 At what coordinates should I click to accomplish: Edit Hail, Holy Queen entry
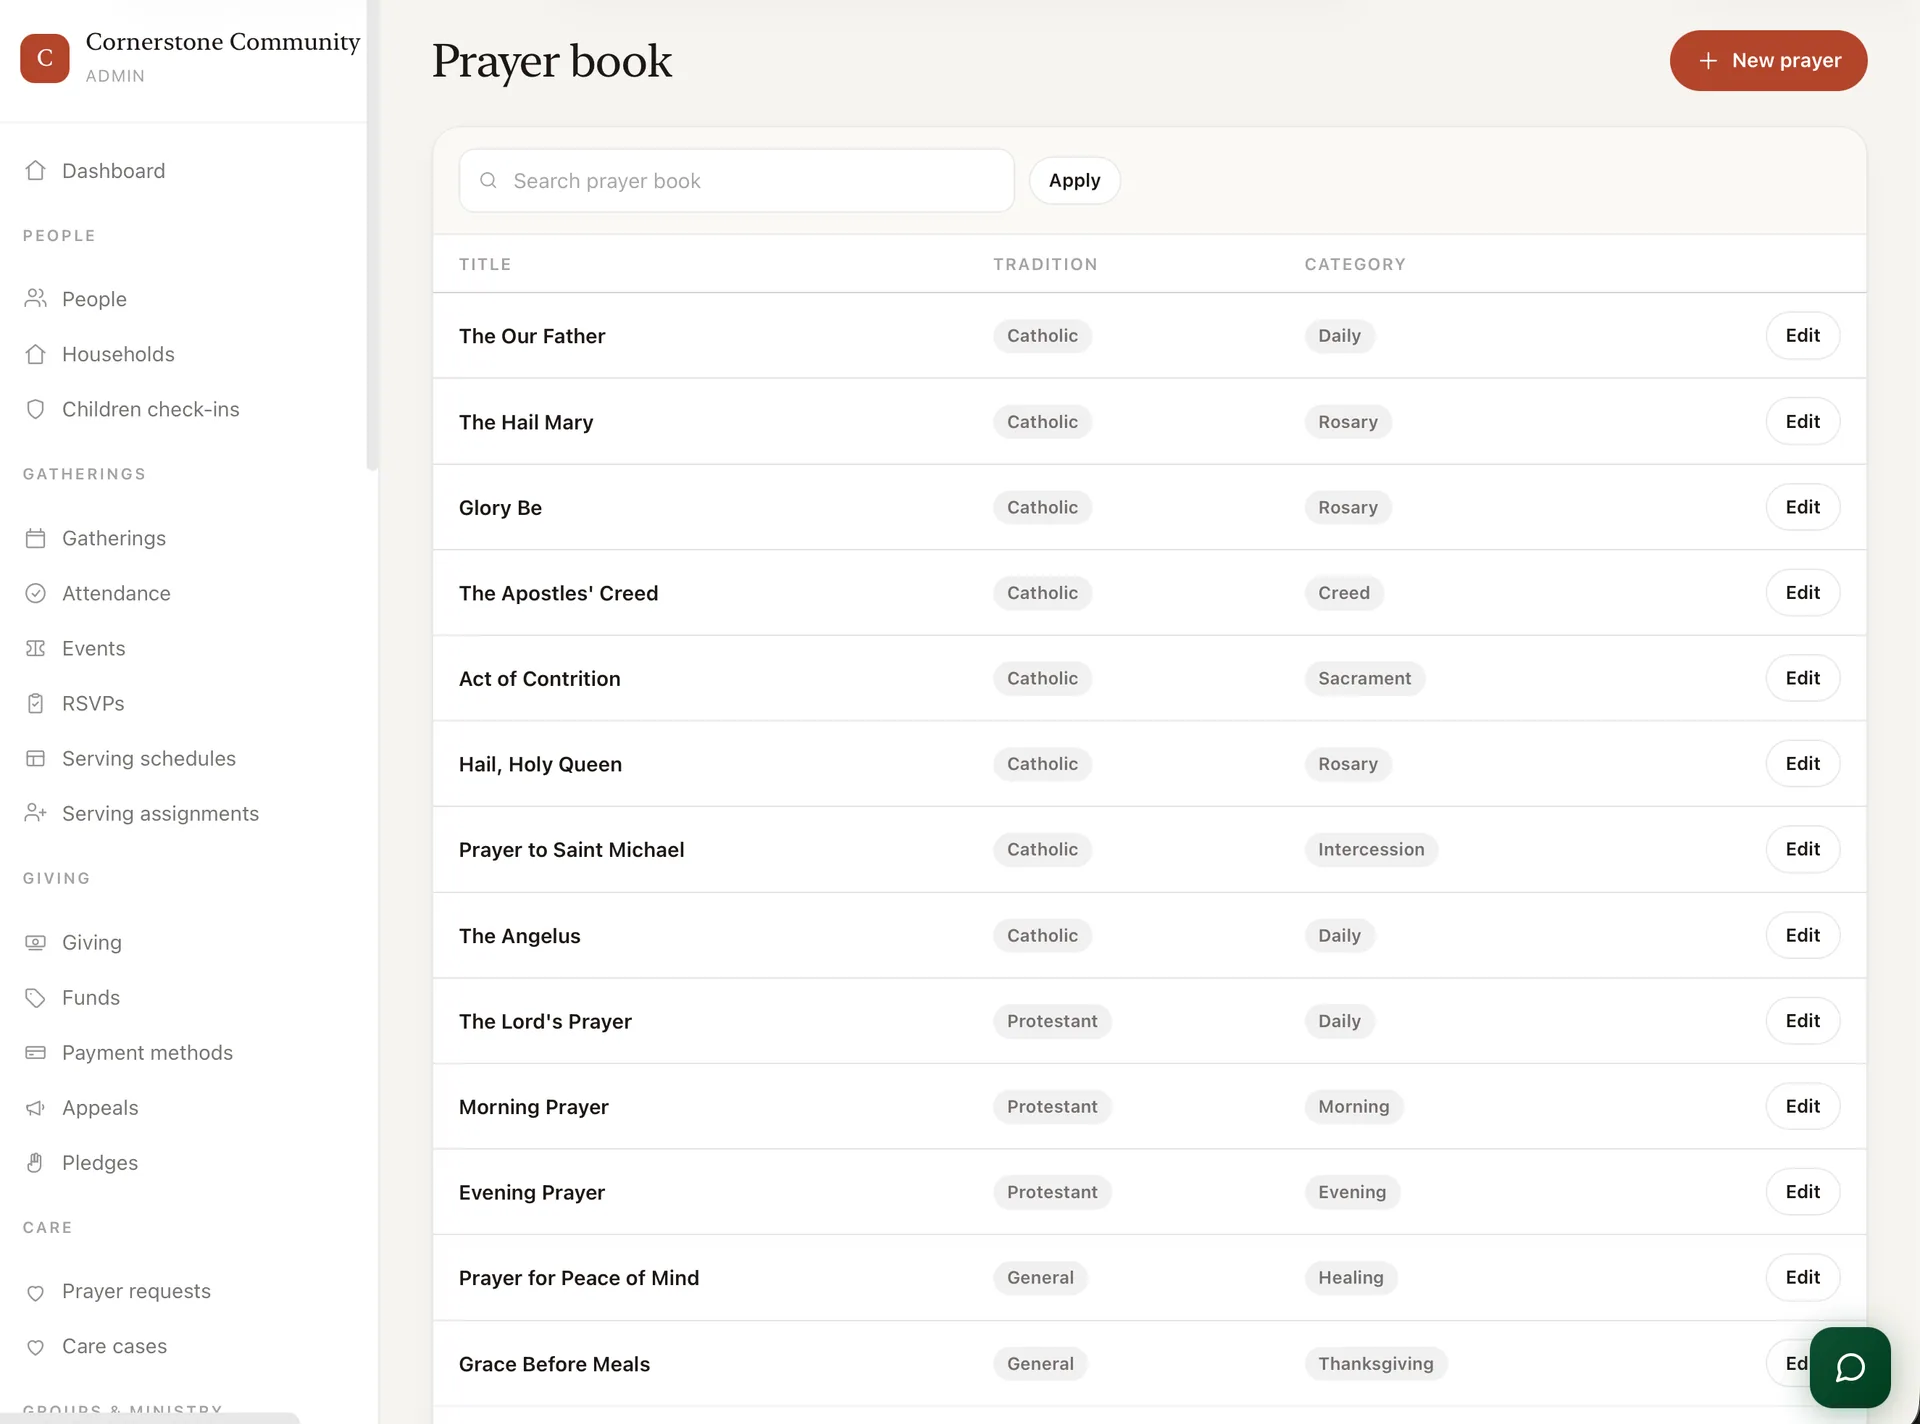(x=1802, y=763)
